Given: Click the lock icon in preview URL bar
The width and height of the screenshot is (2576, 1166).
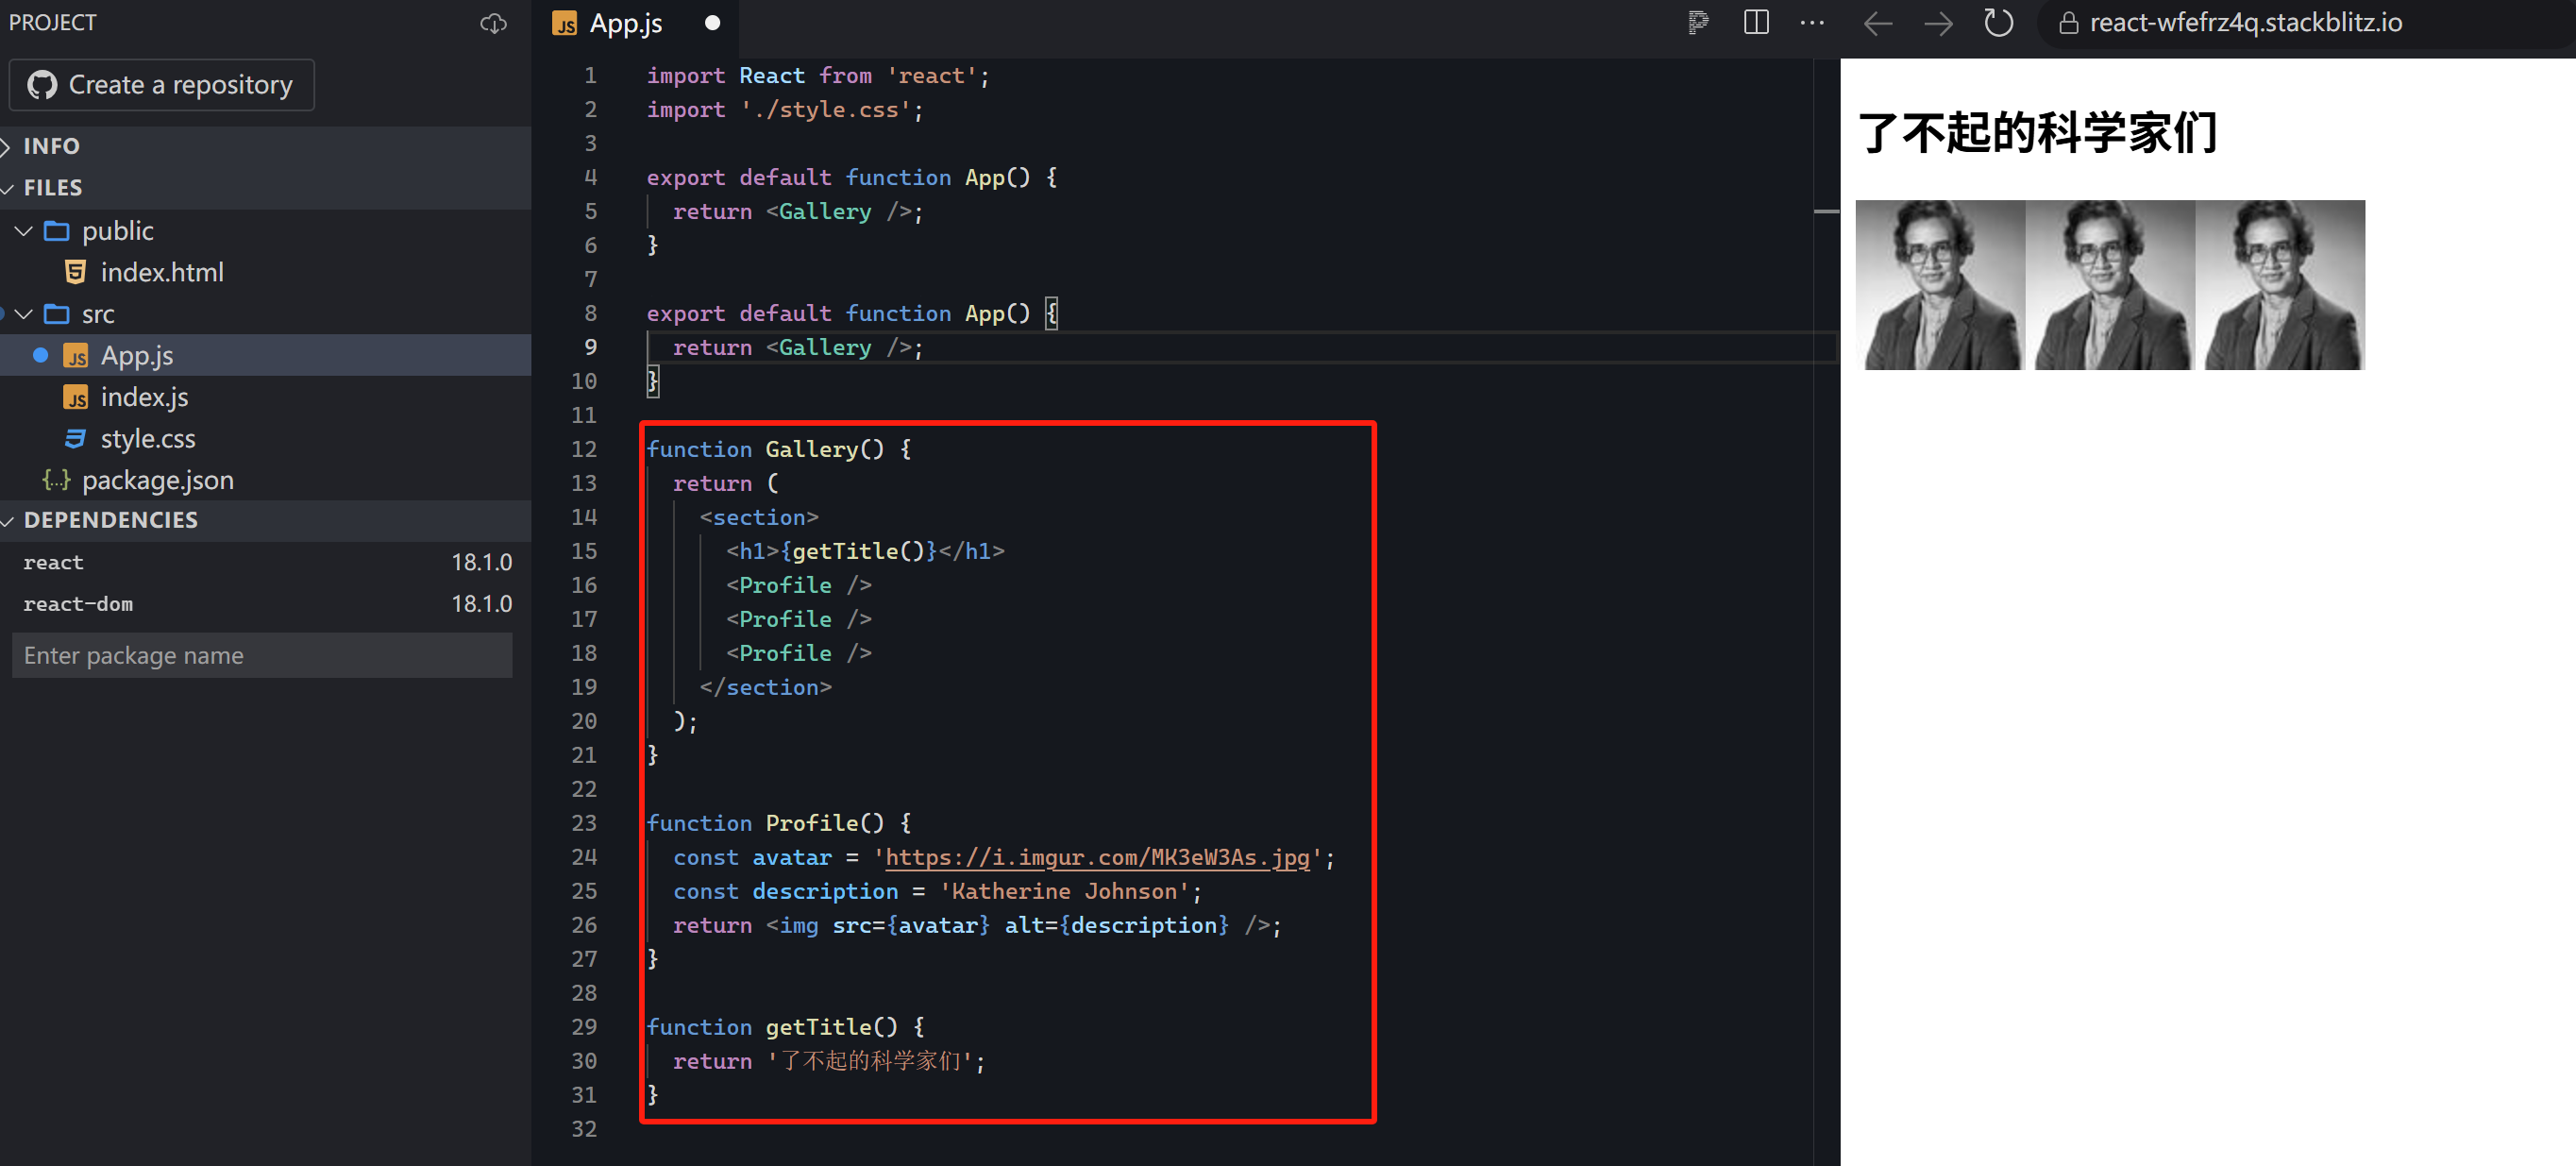Looking at the screenshot, I should (x=2069, y=23).
